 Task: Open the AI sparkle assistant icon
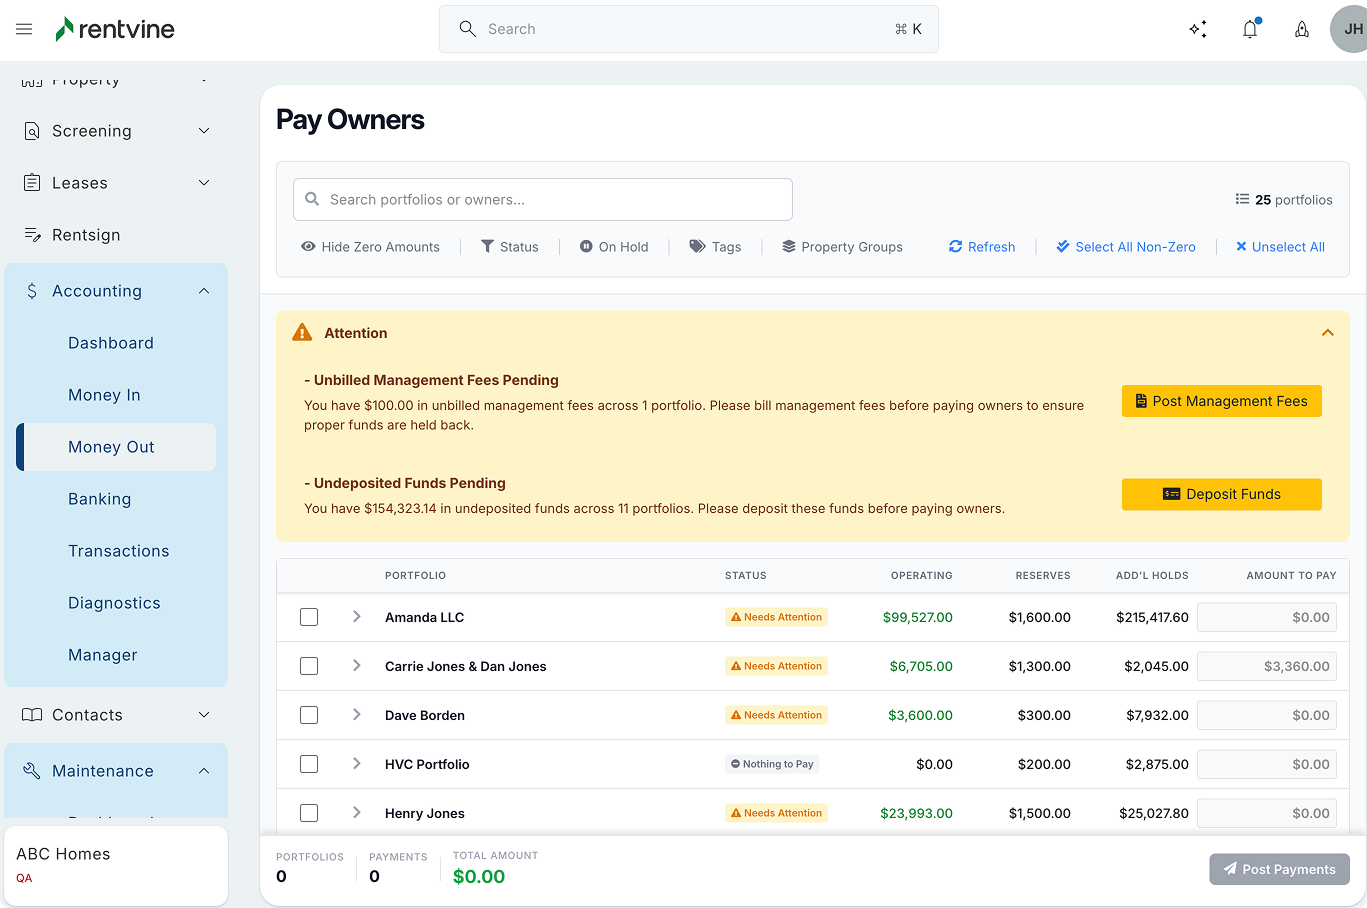pyautogui.click(x=1198, y=29)
